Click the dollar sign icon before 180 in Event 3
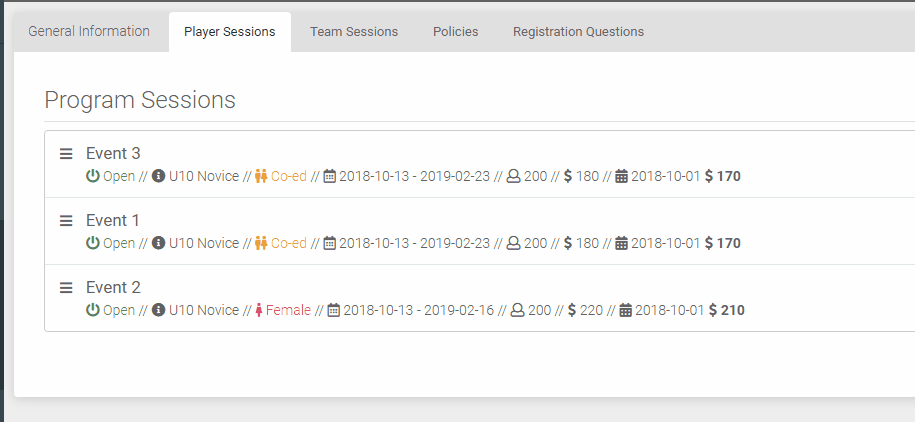 click(x=568, y=176)
